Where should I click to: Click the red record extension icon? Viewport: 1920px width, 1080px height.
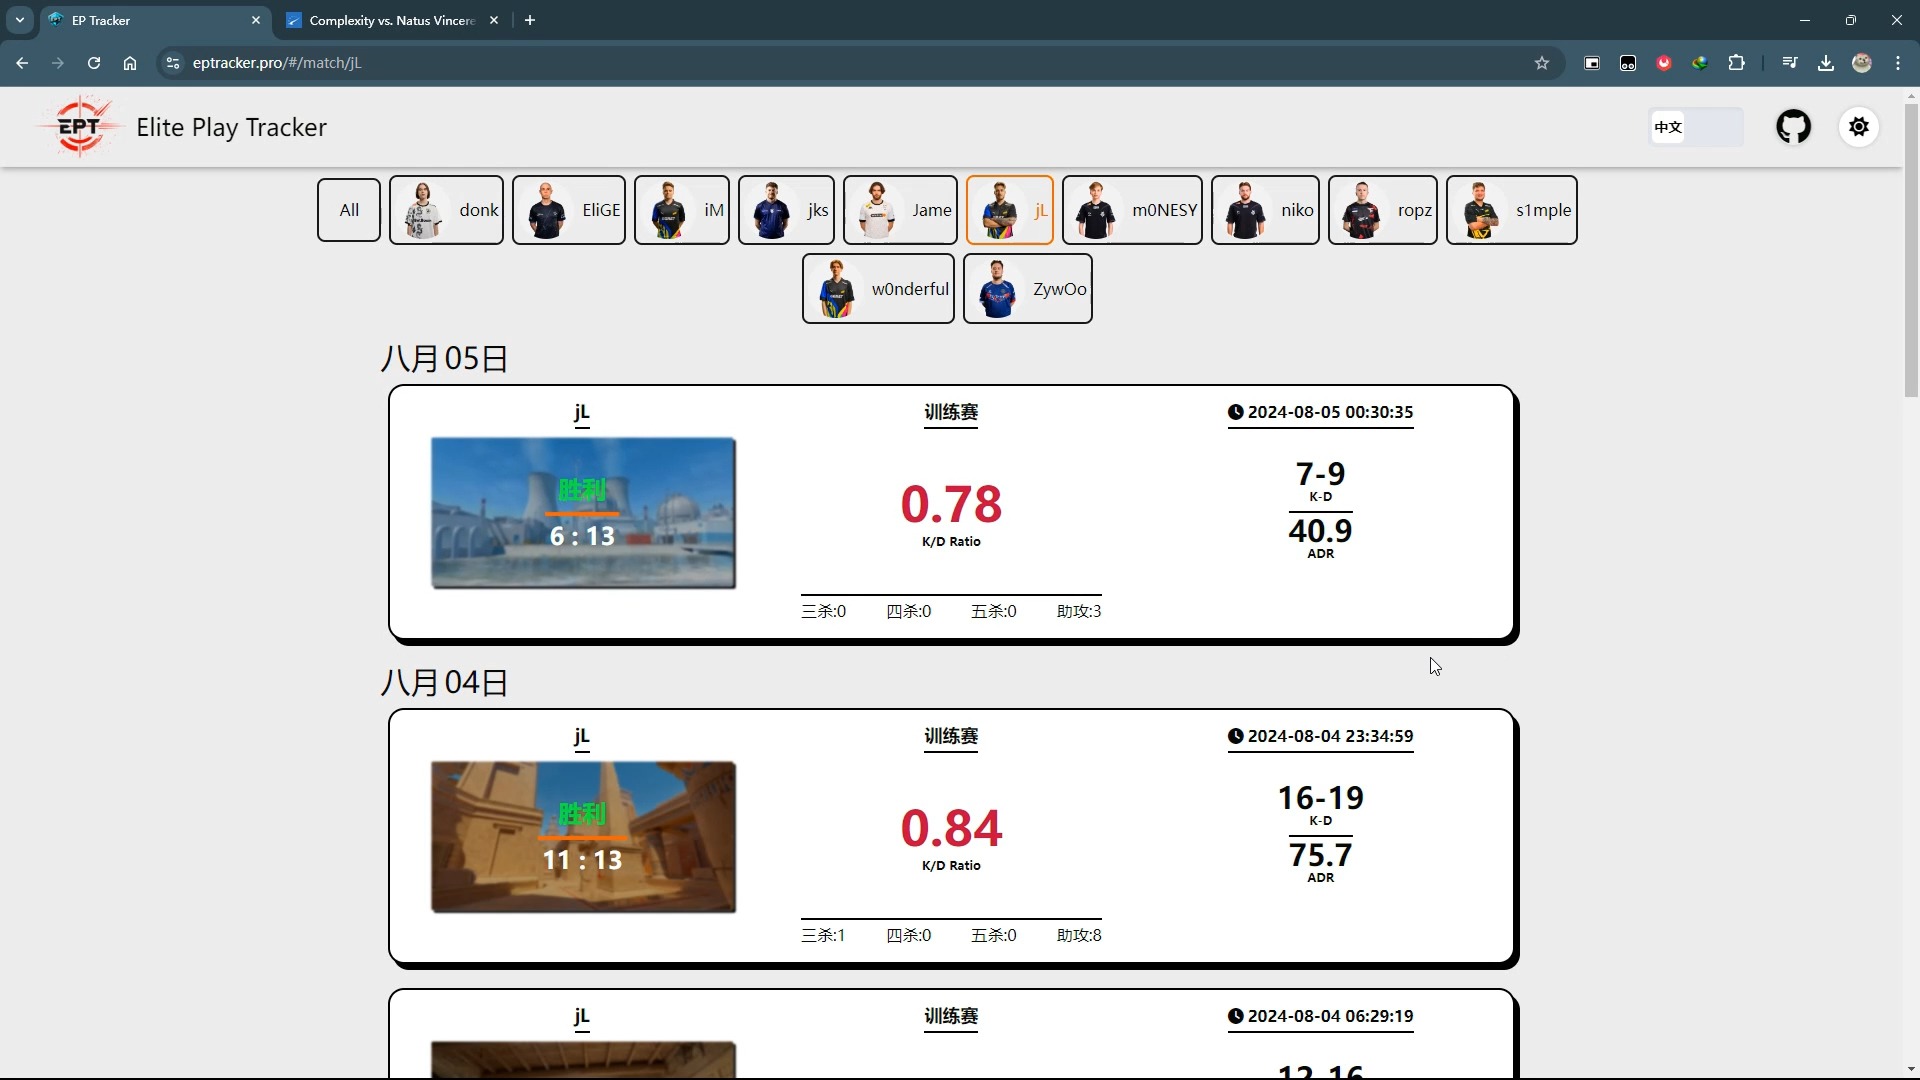point(1664,63)
